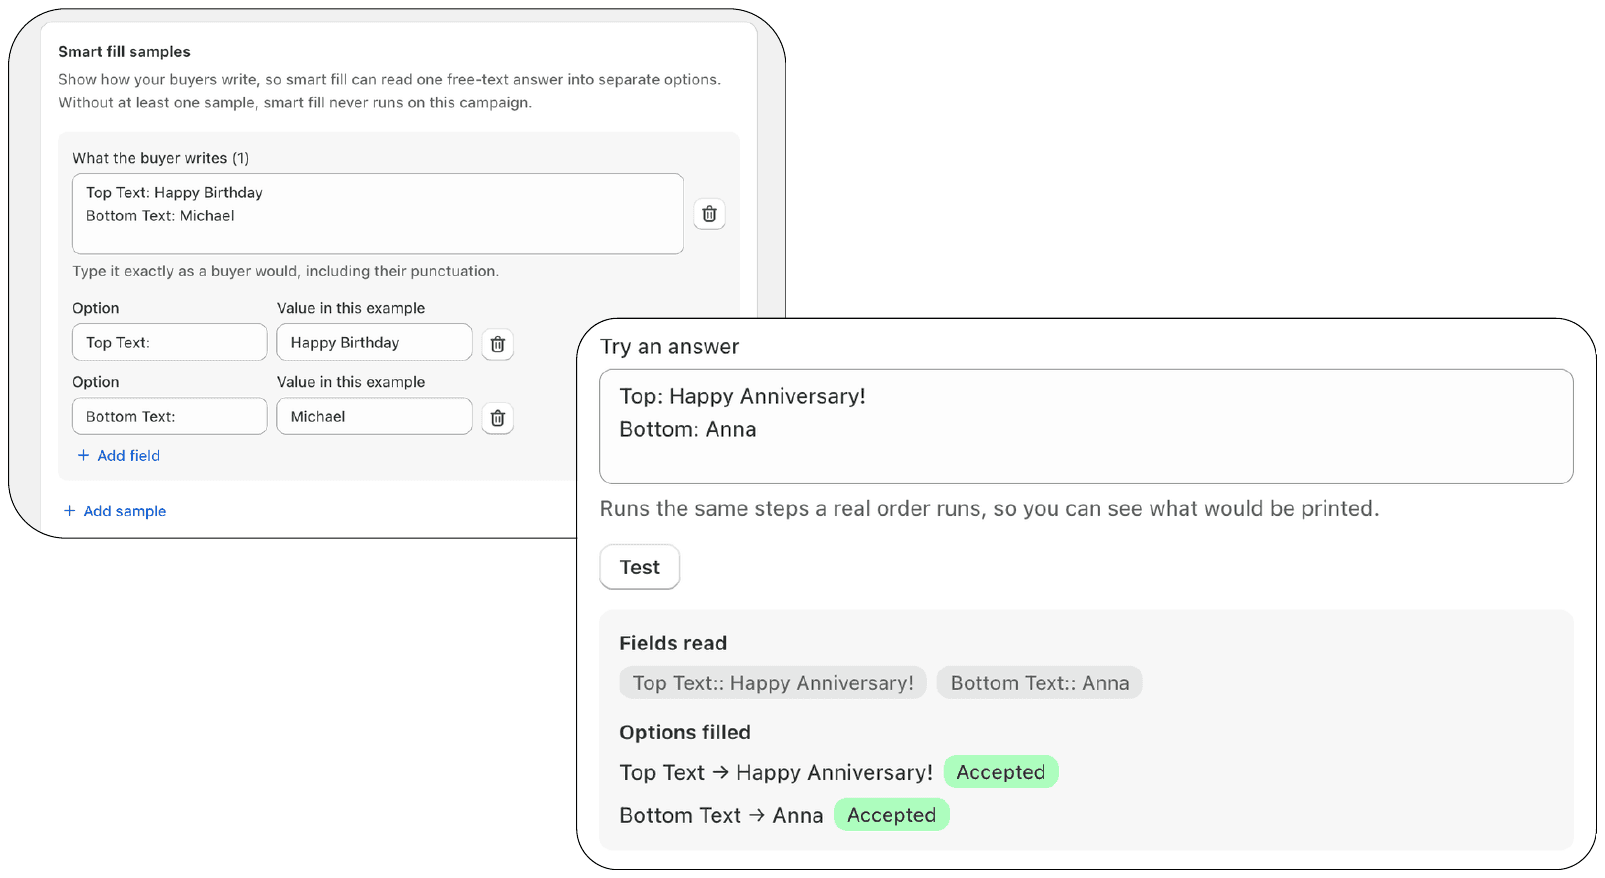Click the plus icon beside Add field
The height and width of the screenshot is (878, 1605).
[84, 455]
